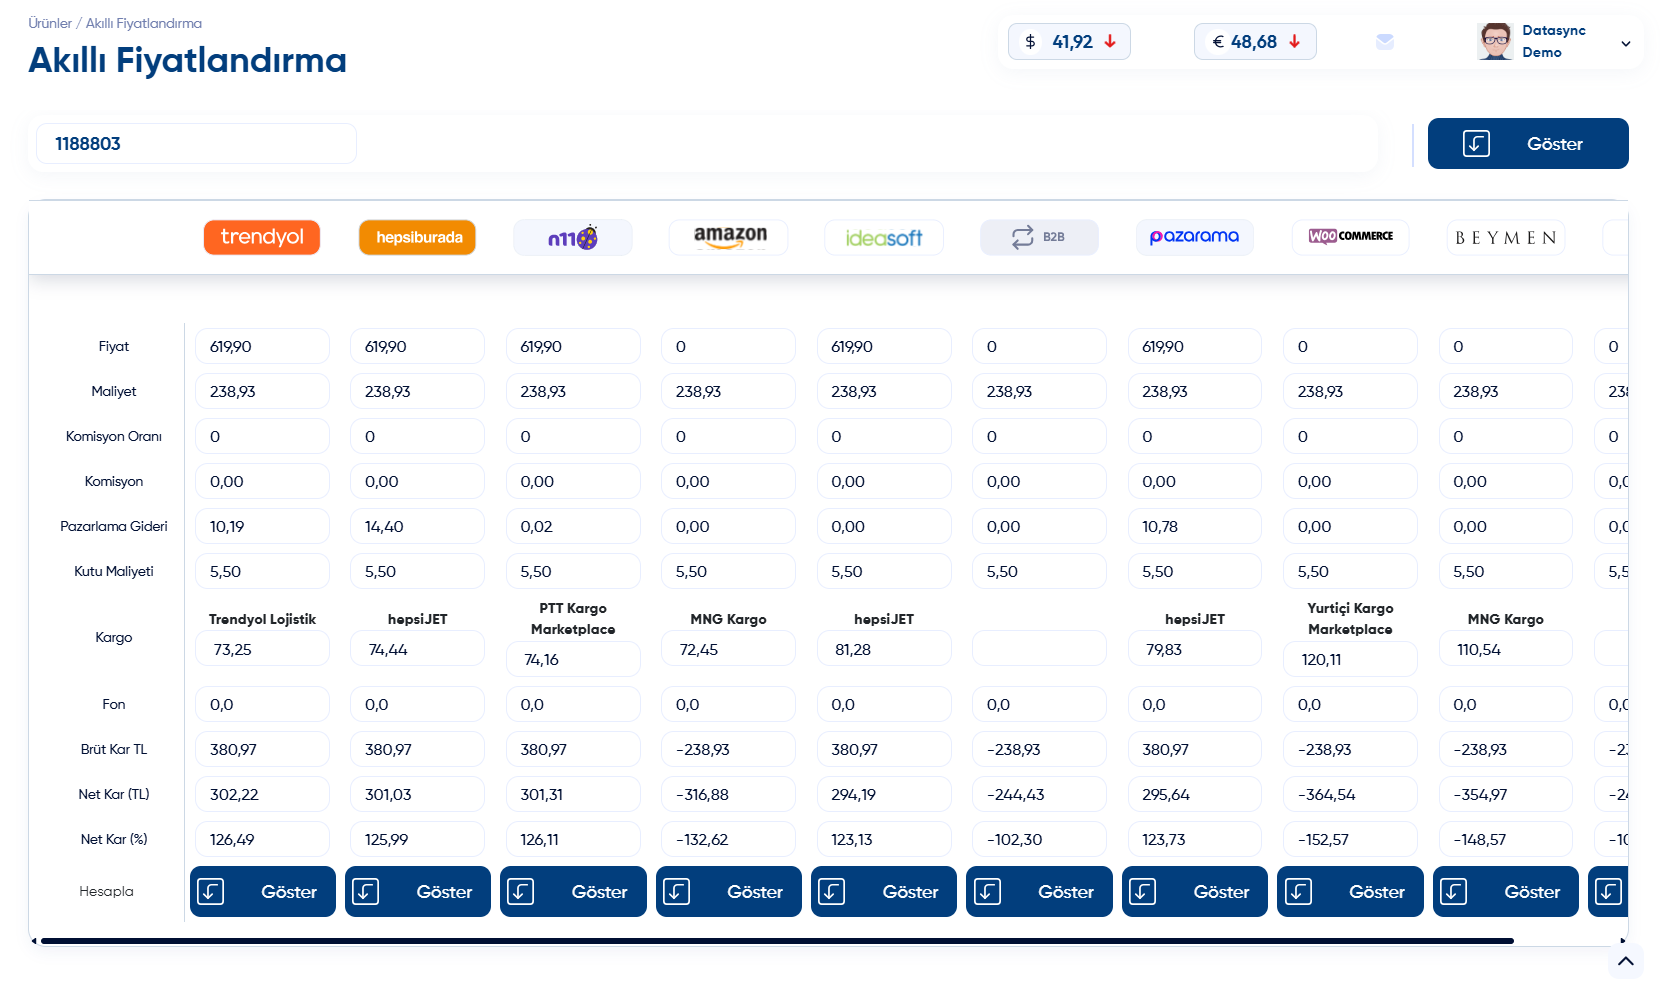Choose the n11 marketplace logo
1660x998 pixels.
click(573, 238)
